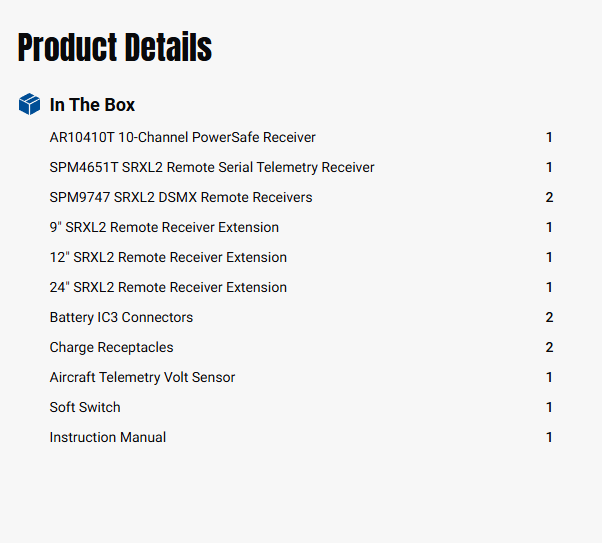Click quantity next to Battery IC3 Connectors

click(x=549, y=317)
